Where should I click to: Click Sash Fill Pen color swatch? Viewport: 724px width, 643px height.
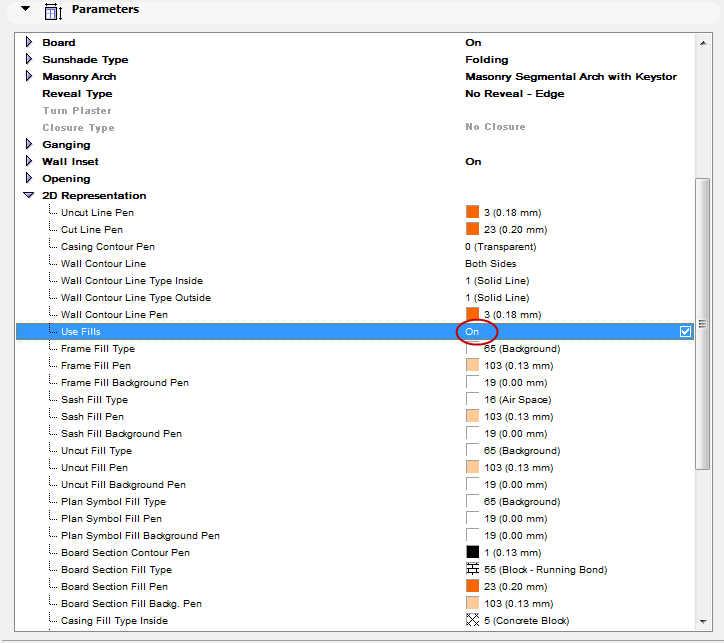(473, 417)
